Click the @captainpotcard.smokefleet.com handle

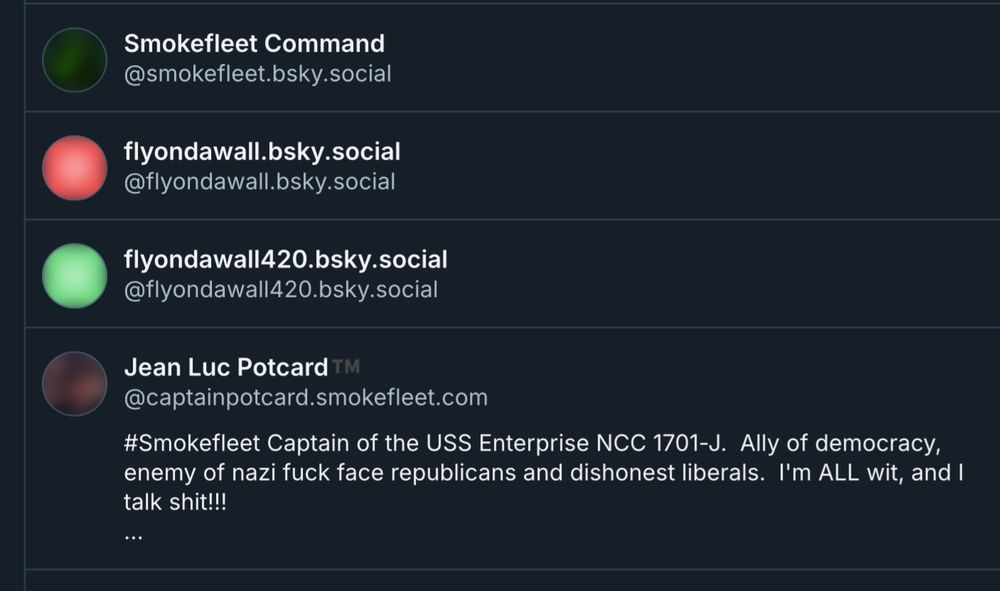[303, 396]
